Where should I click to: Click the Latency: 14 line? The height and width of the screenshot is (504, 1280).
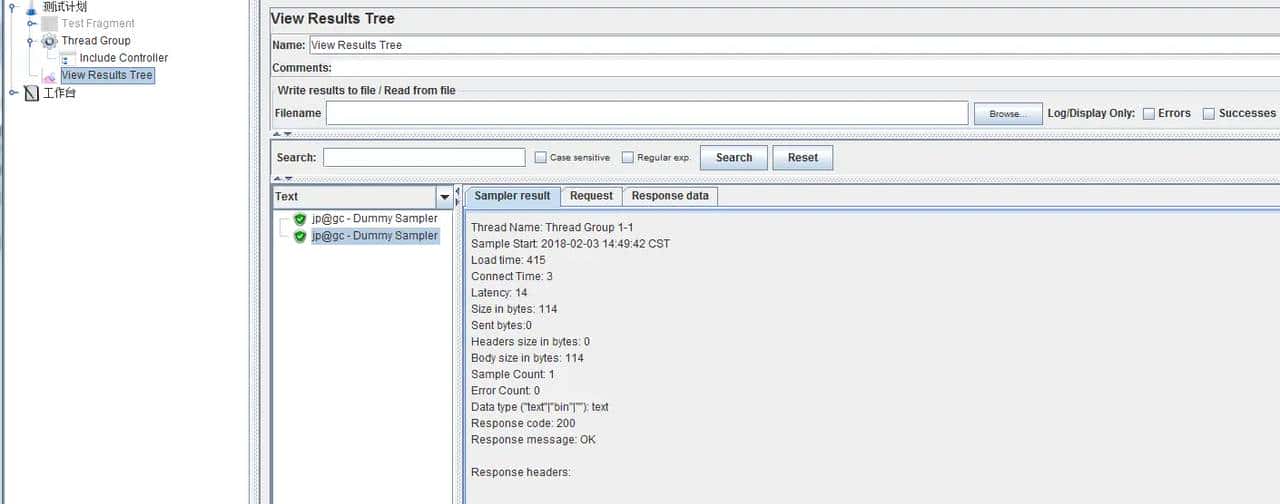tap(499, 293)
